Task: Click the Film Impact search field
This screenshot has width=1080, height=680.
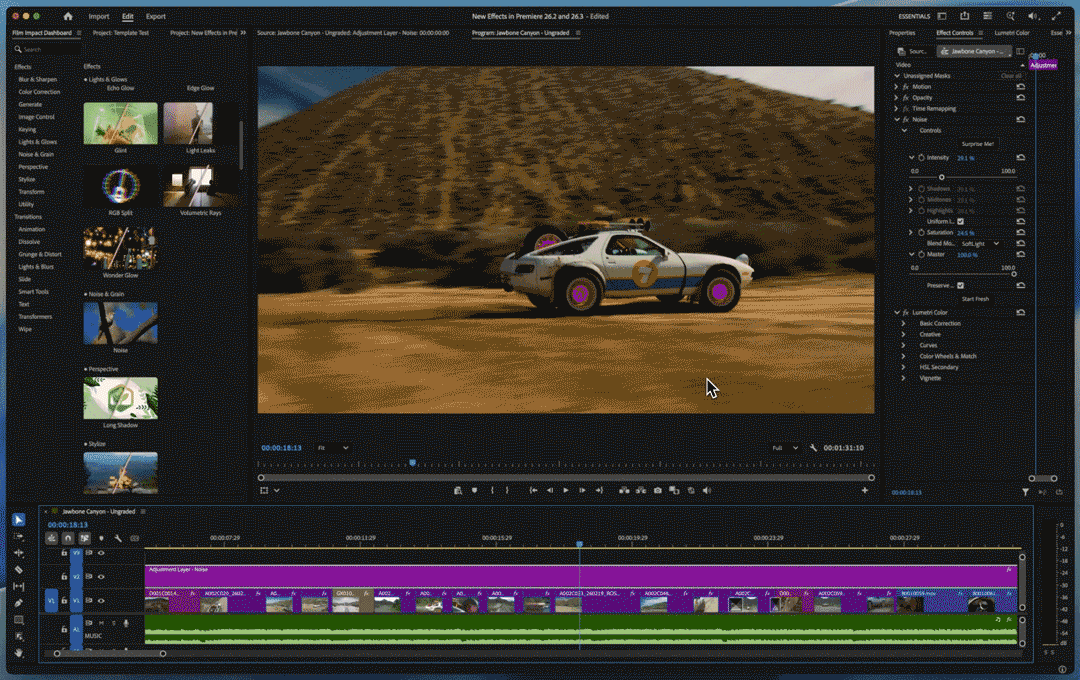Action: (x=47, y=50)
